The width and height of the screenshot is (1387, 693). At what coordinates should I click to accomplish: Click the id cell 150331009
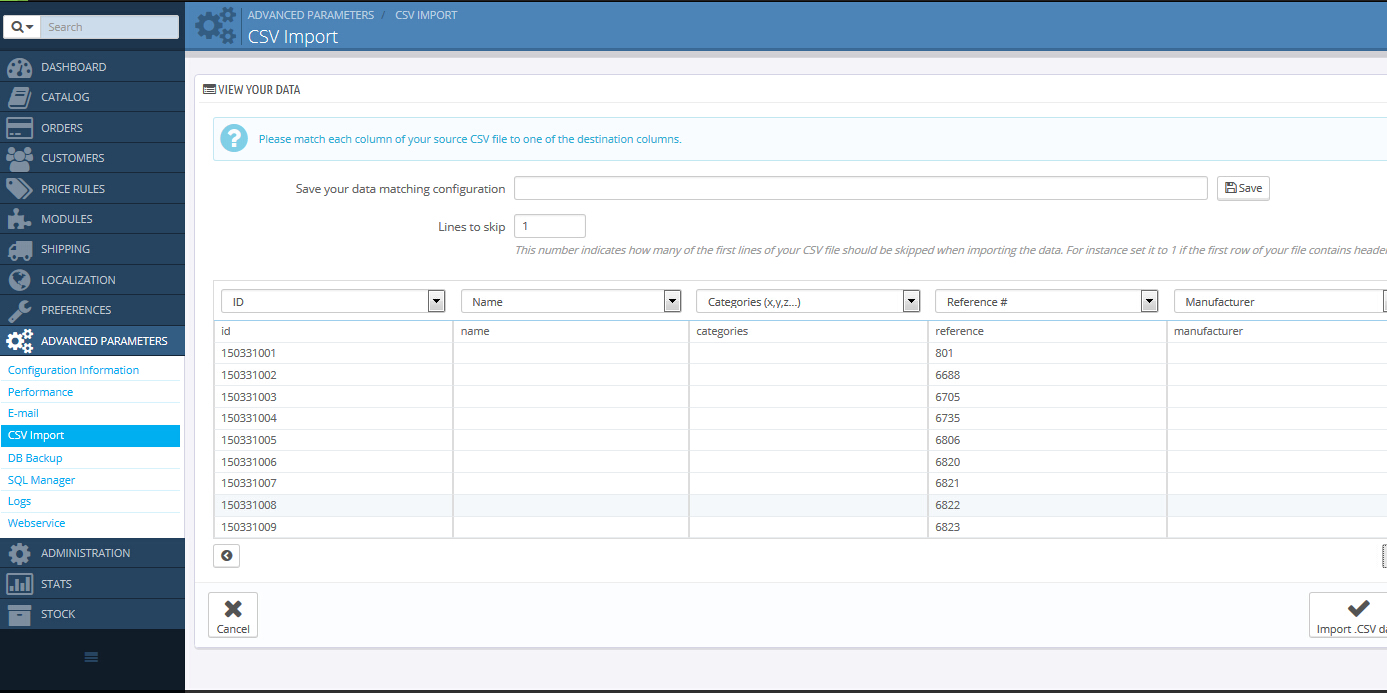point(334,527)
